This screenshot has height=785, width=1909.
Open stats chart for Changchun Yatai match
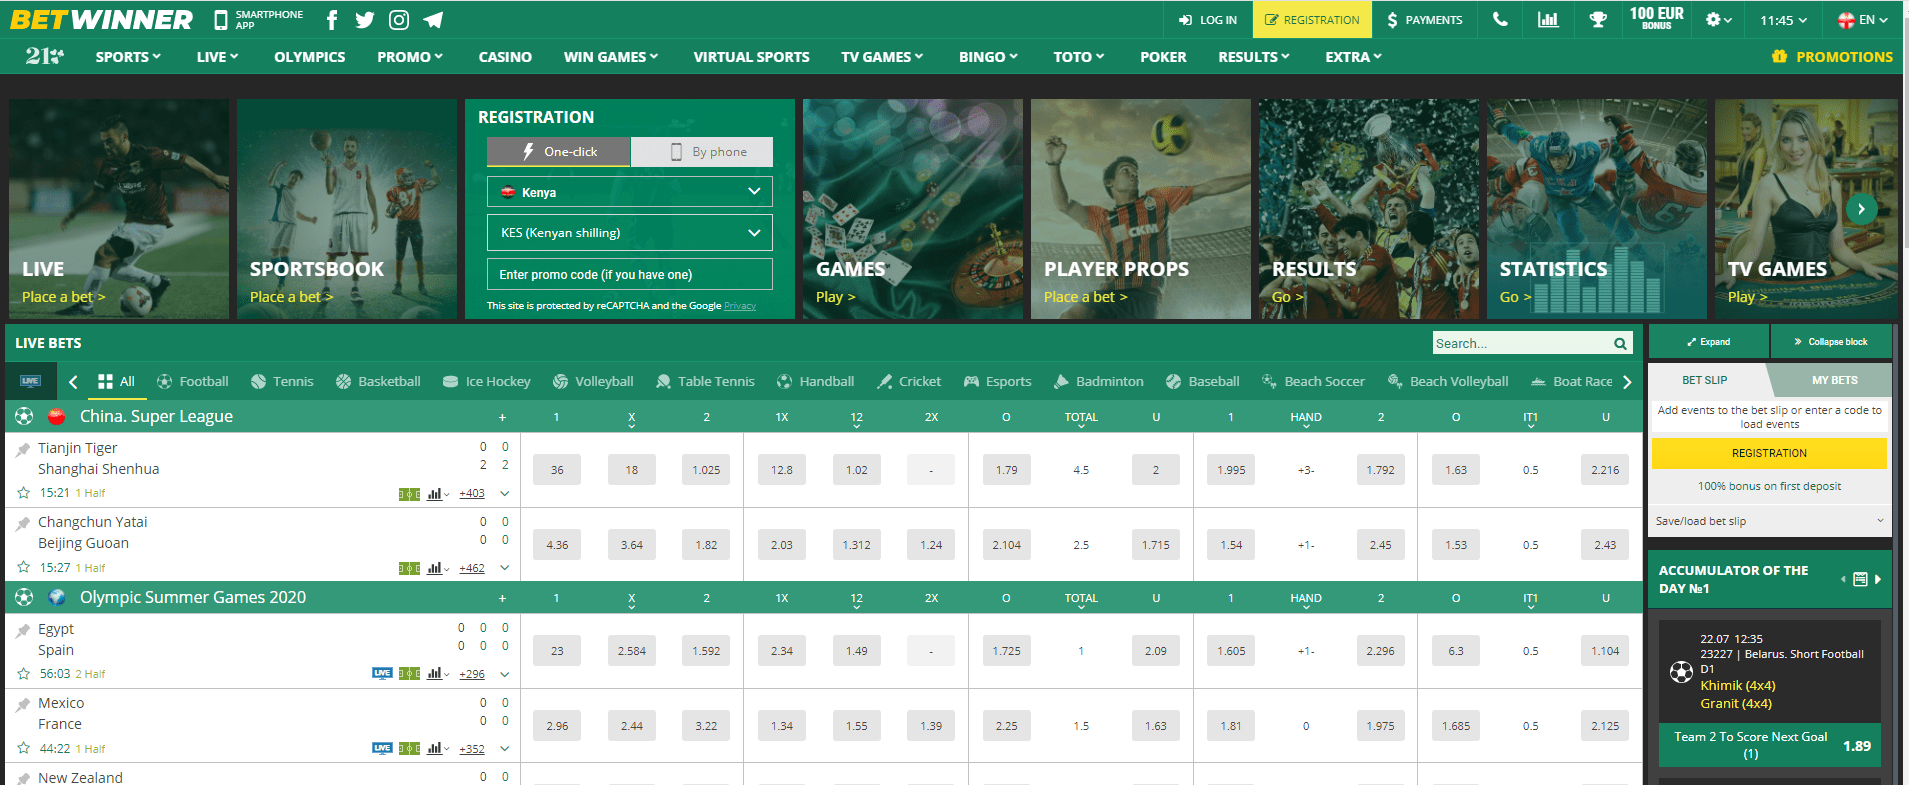[x=436, y=568]
